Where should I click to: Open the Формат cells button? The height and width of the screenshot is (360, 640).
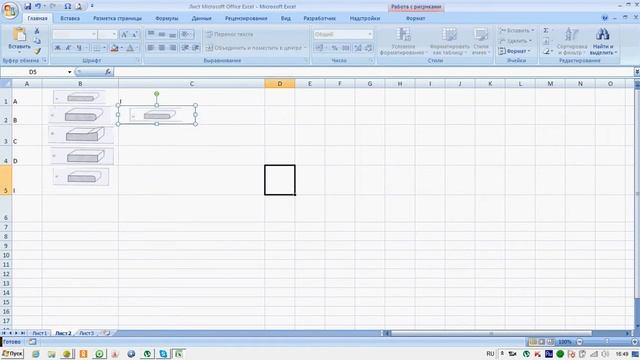coord(513,51)
